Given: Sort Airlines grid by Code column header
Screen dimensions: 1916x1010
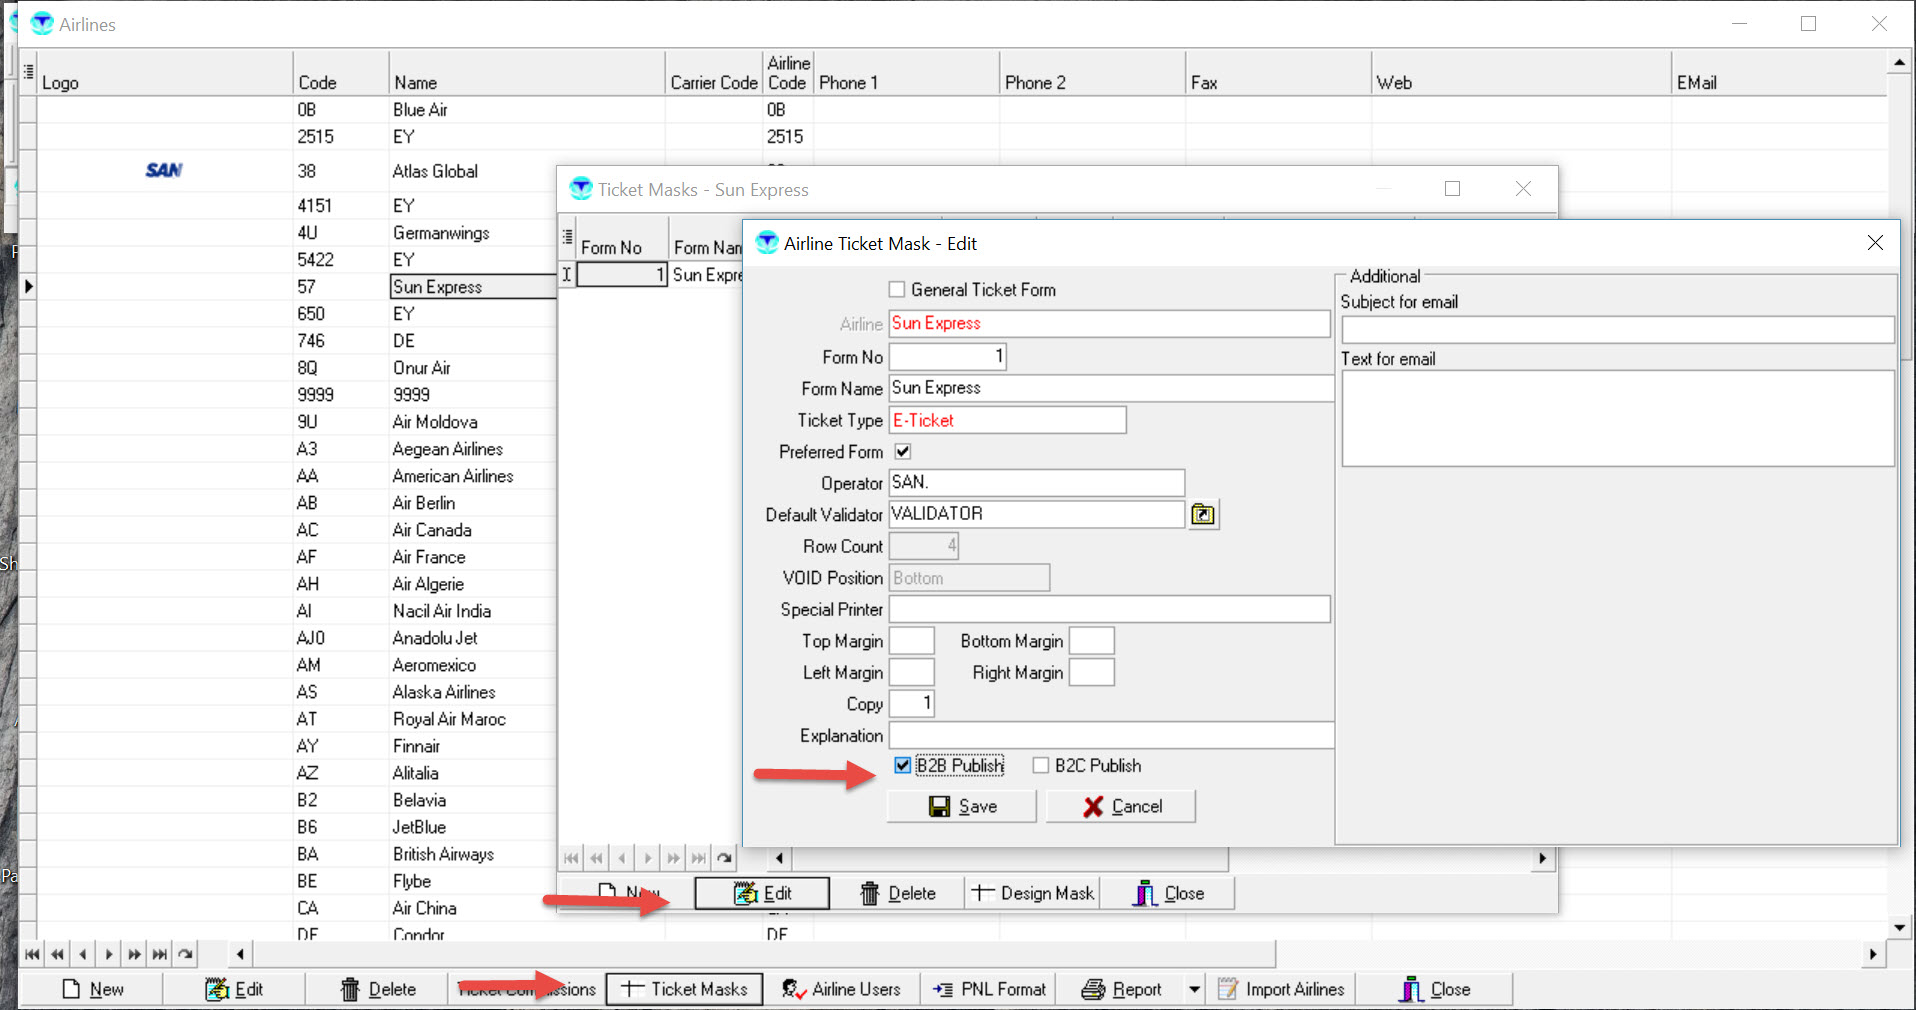Looking at the screenshot, I should [x=341, y=73].
